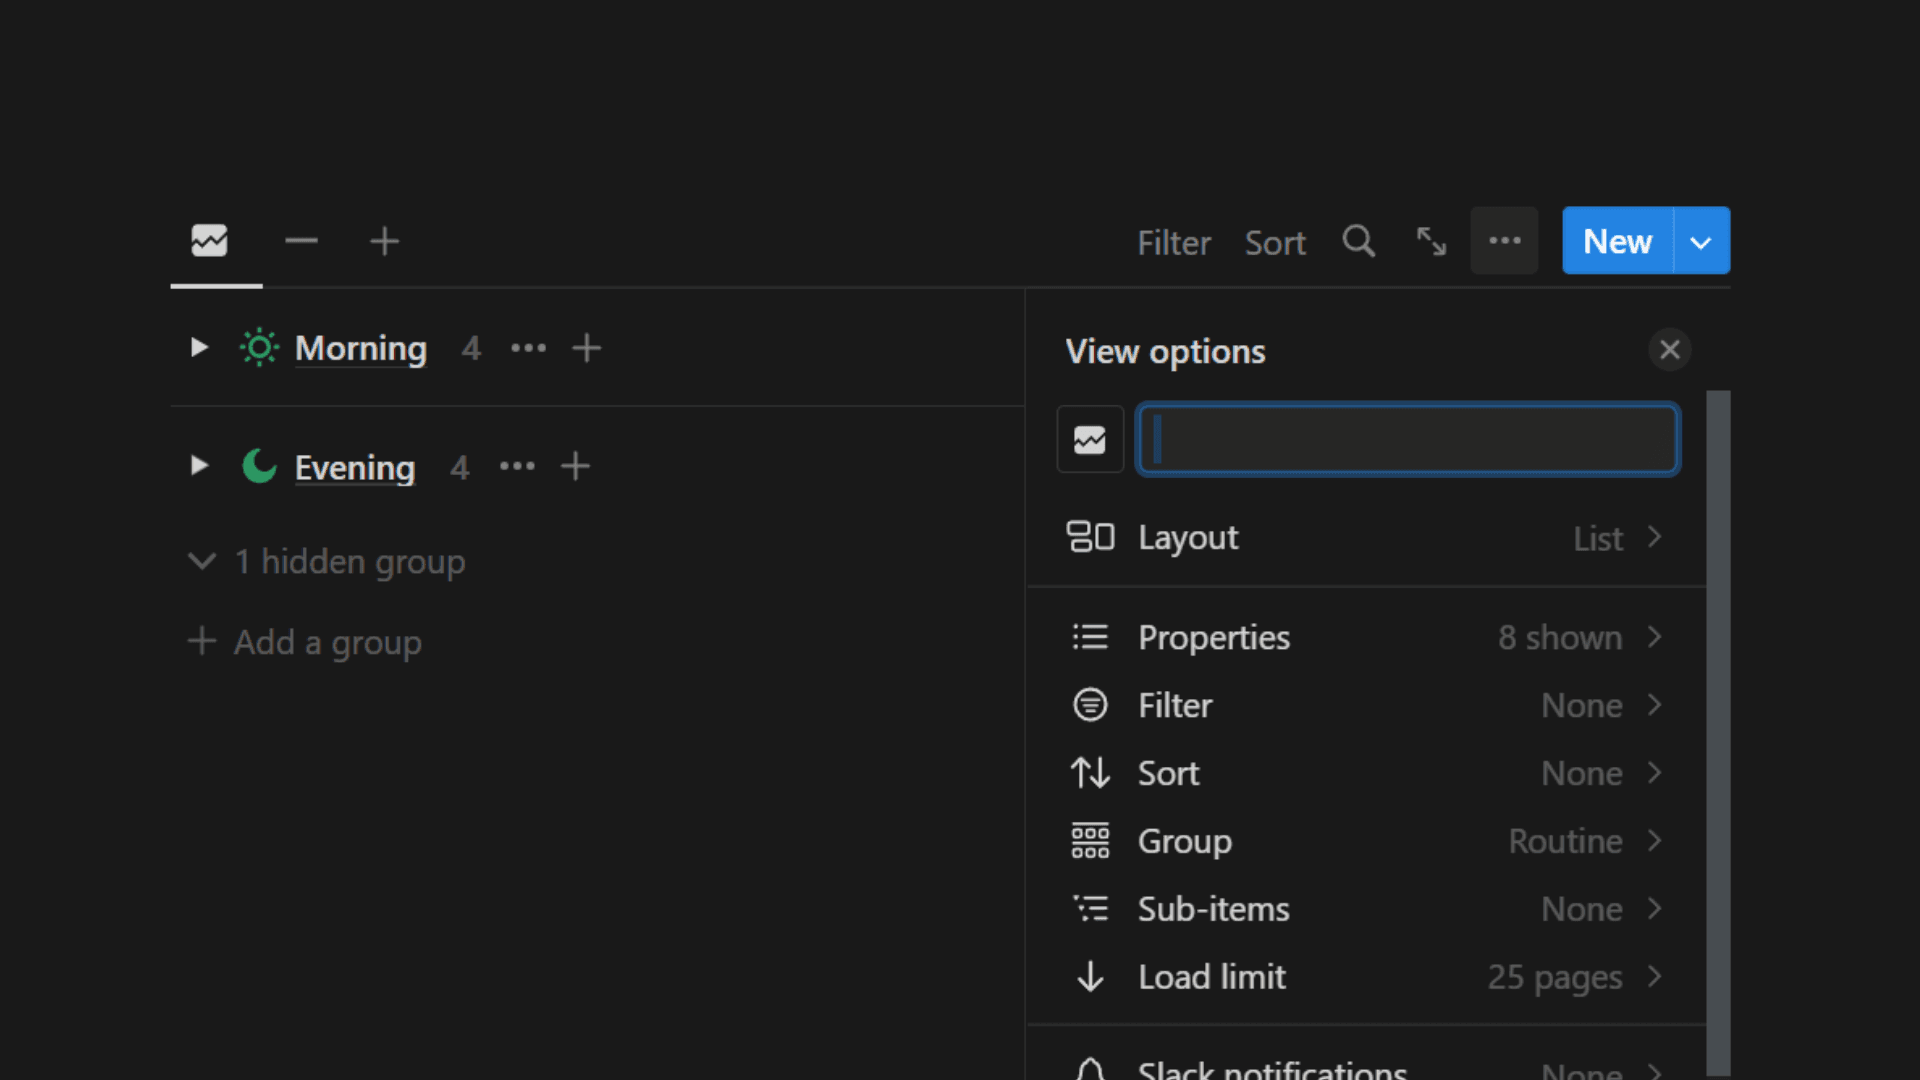Open Properties showing 8 shown

tap(1366, 637)
